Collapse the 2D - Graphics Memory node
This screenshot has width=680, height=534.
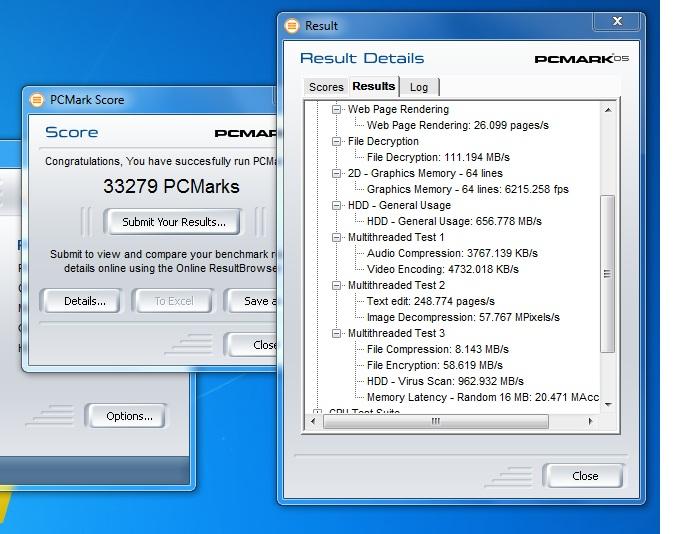tap(336, 174)
